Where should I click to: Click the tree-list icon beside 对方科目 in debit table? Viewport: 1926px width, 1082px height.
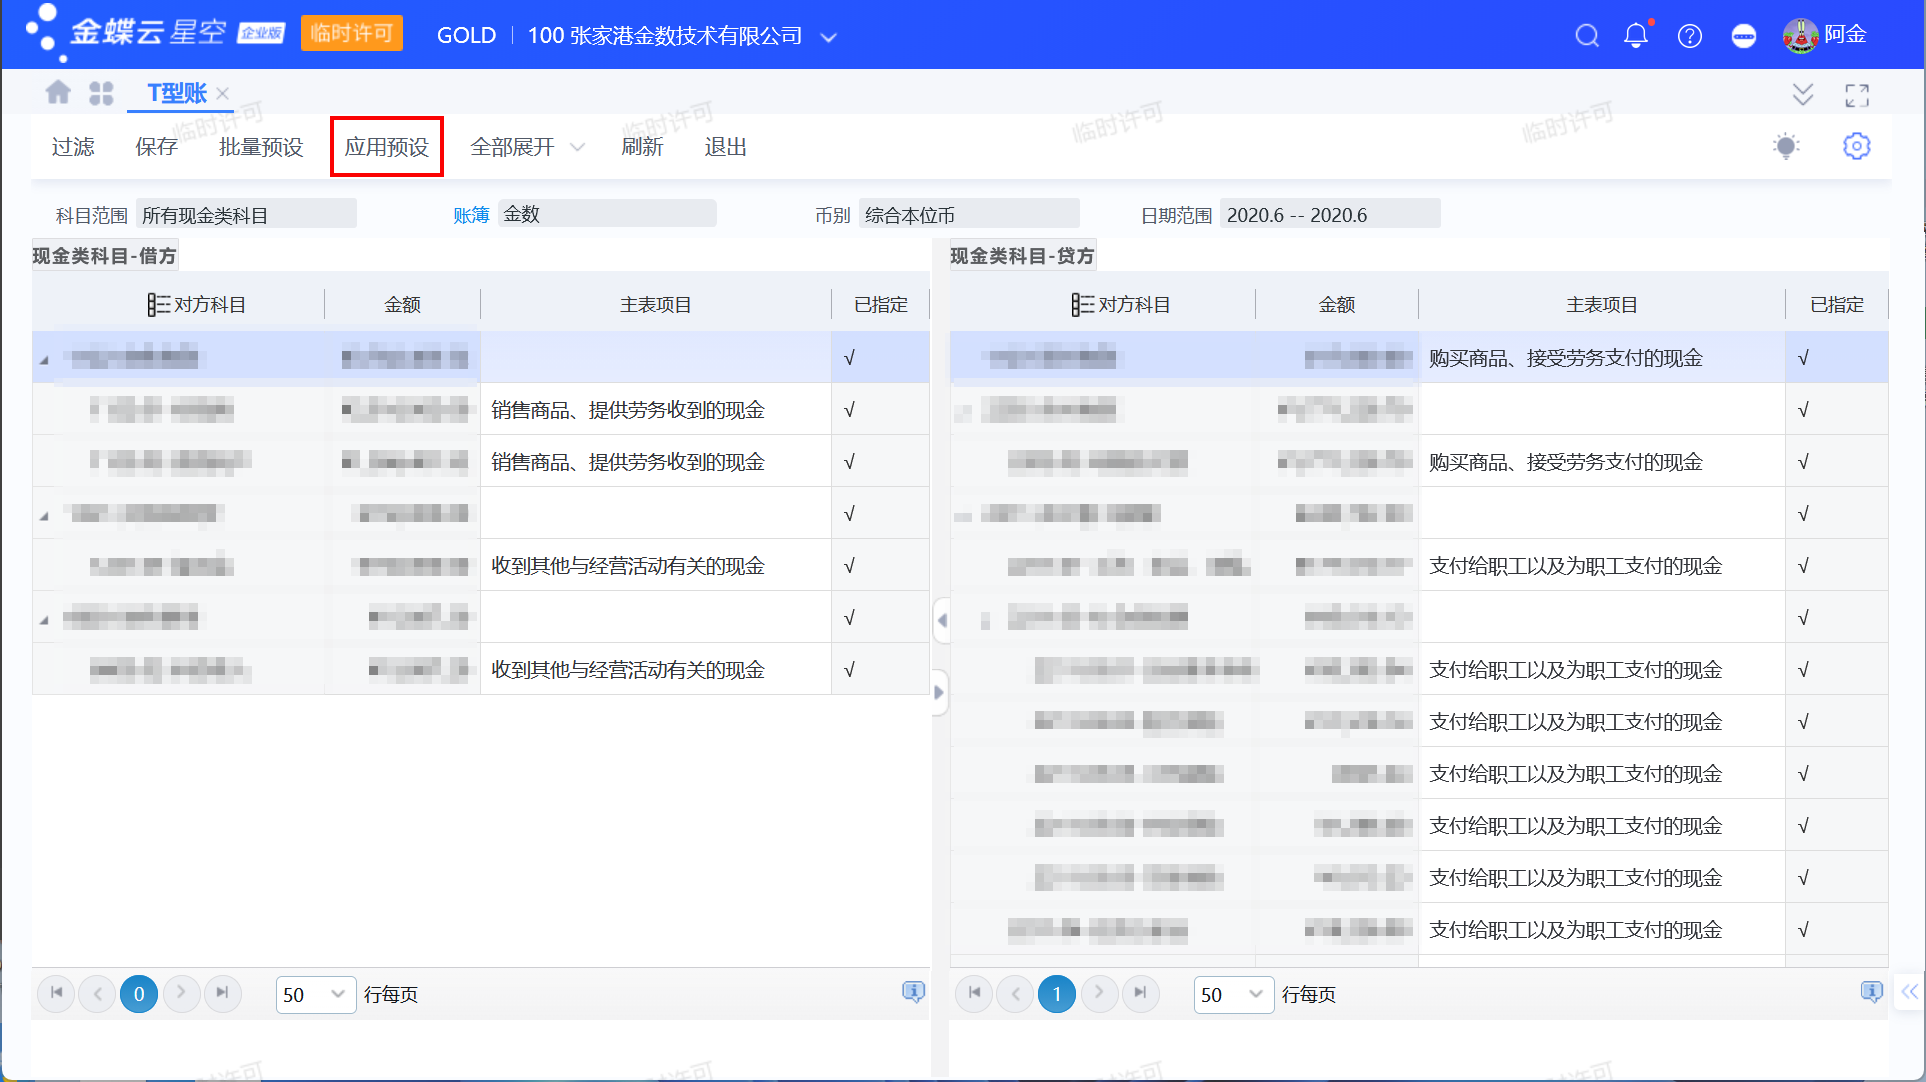(158, 305)
